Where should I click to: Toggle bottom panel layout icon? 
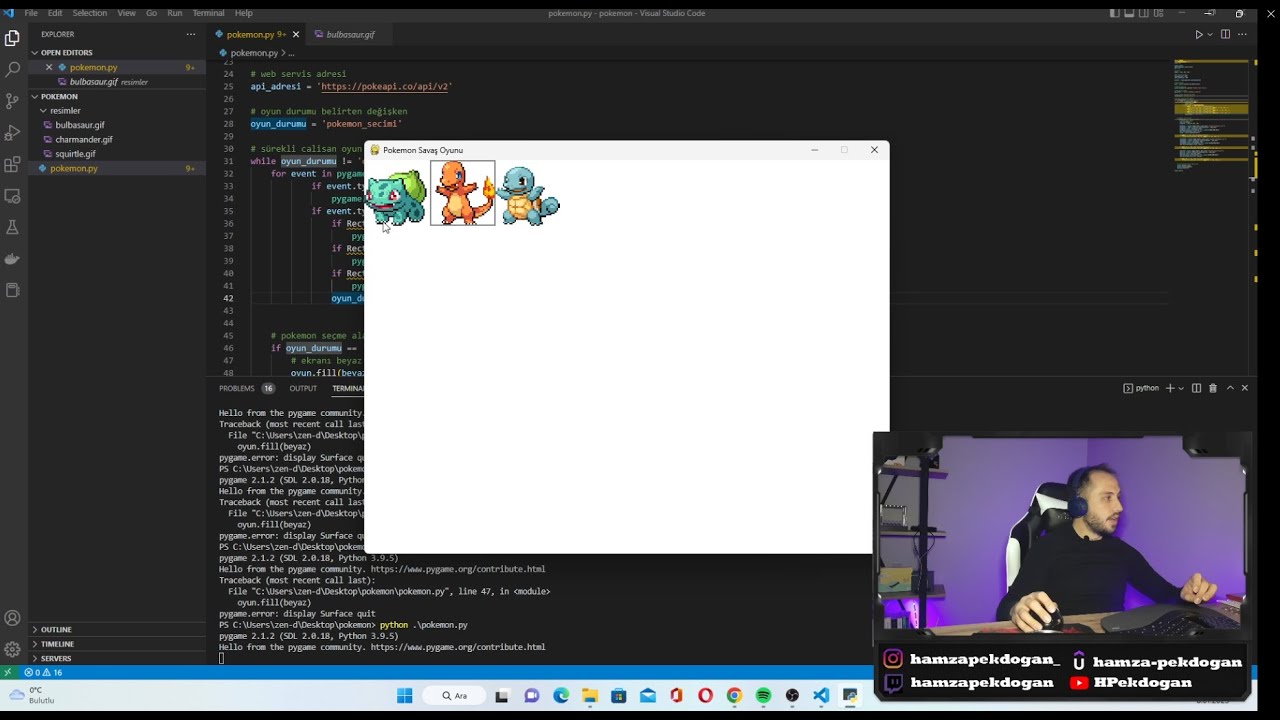click(1129, 13)
